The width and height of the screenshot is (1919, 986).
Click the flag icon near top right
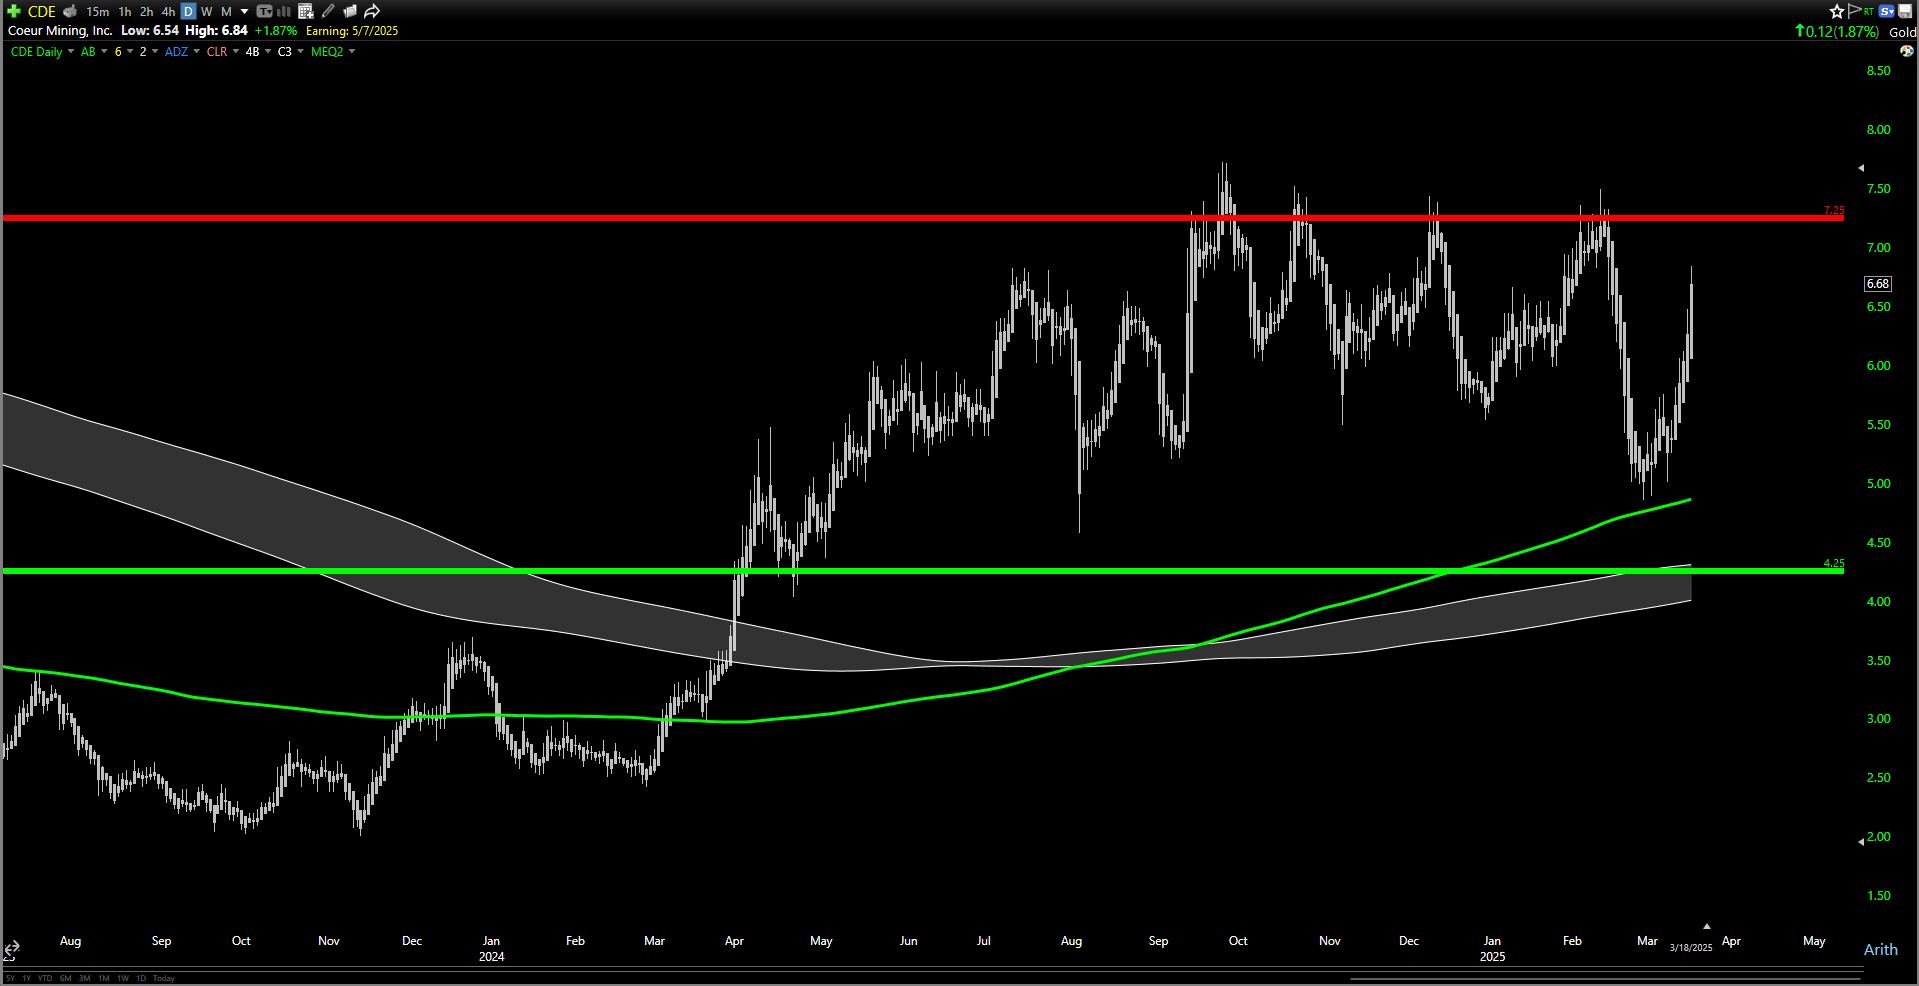click(x=1855, y=11)
